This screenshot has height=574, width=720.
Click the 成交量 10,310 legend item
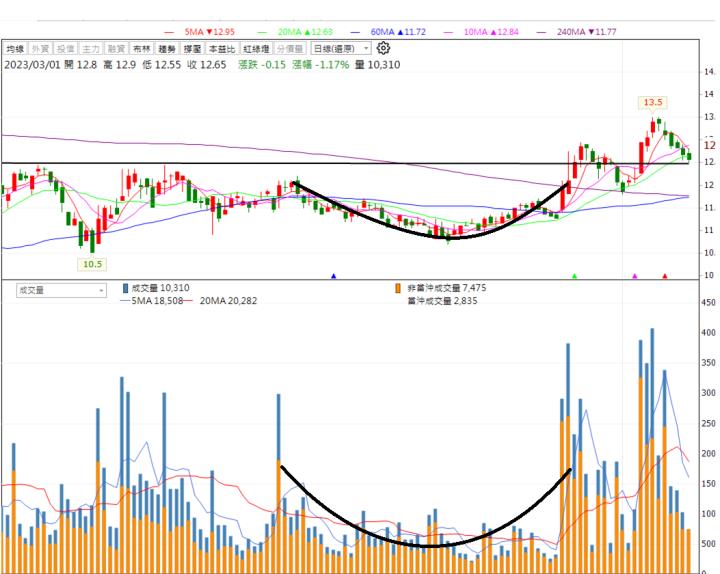click(x=156, y=288)
